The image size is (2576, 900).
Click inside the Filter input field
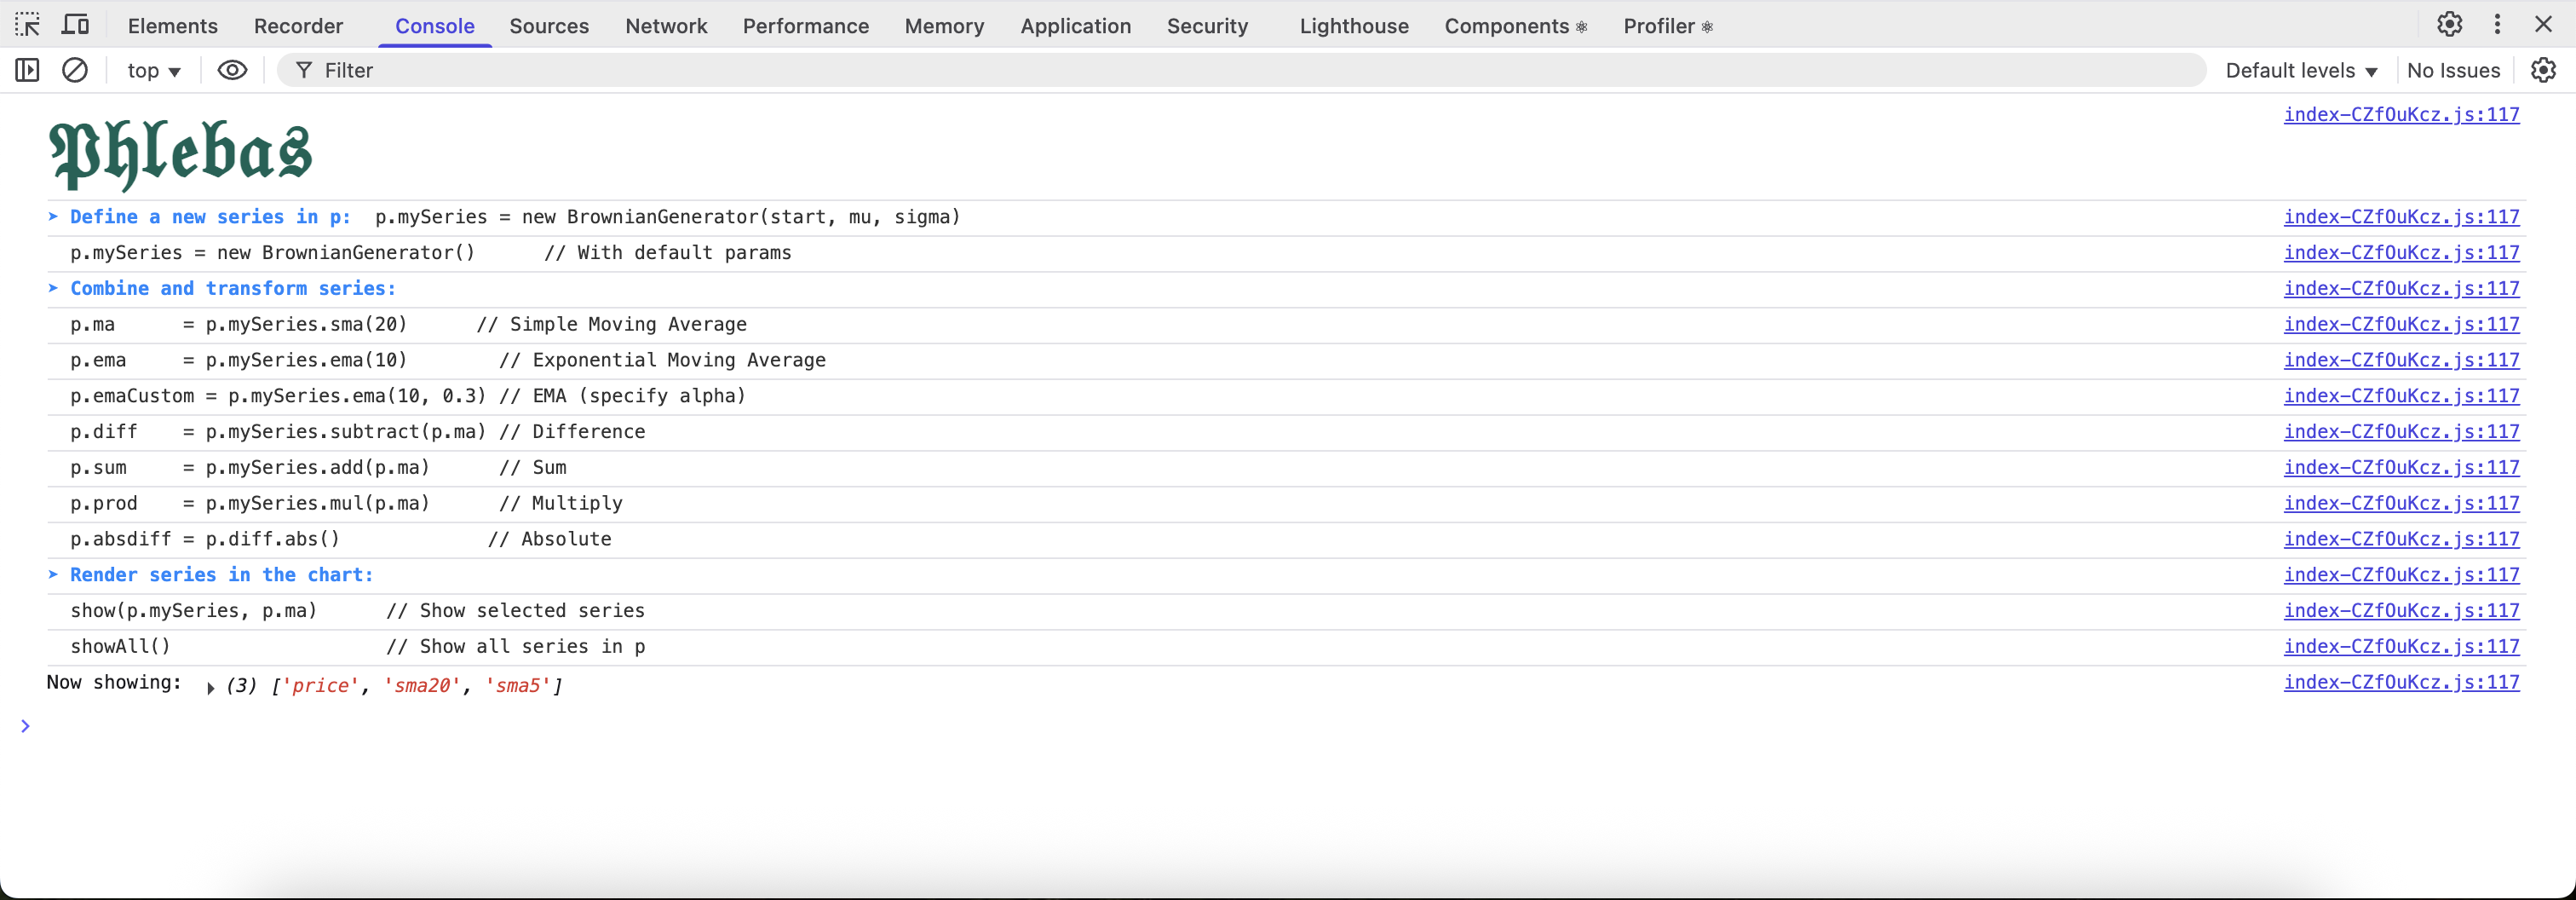tap(600, 70)
